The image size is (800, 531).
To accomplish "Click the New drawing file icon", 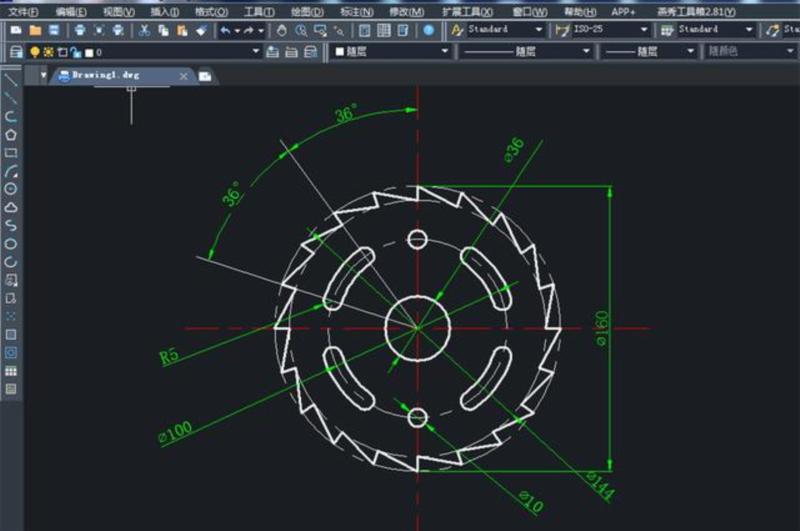I will (16, 31).
